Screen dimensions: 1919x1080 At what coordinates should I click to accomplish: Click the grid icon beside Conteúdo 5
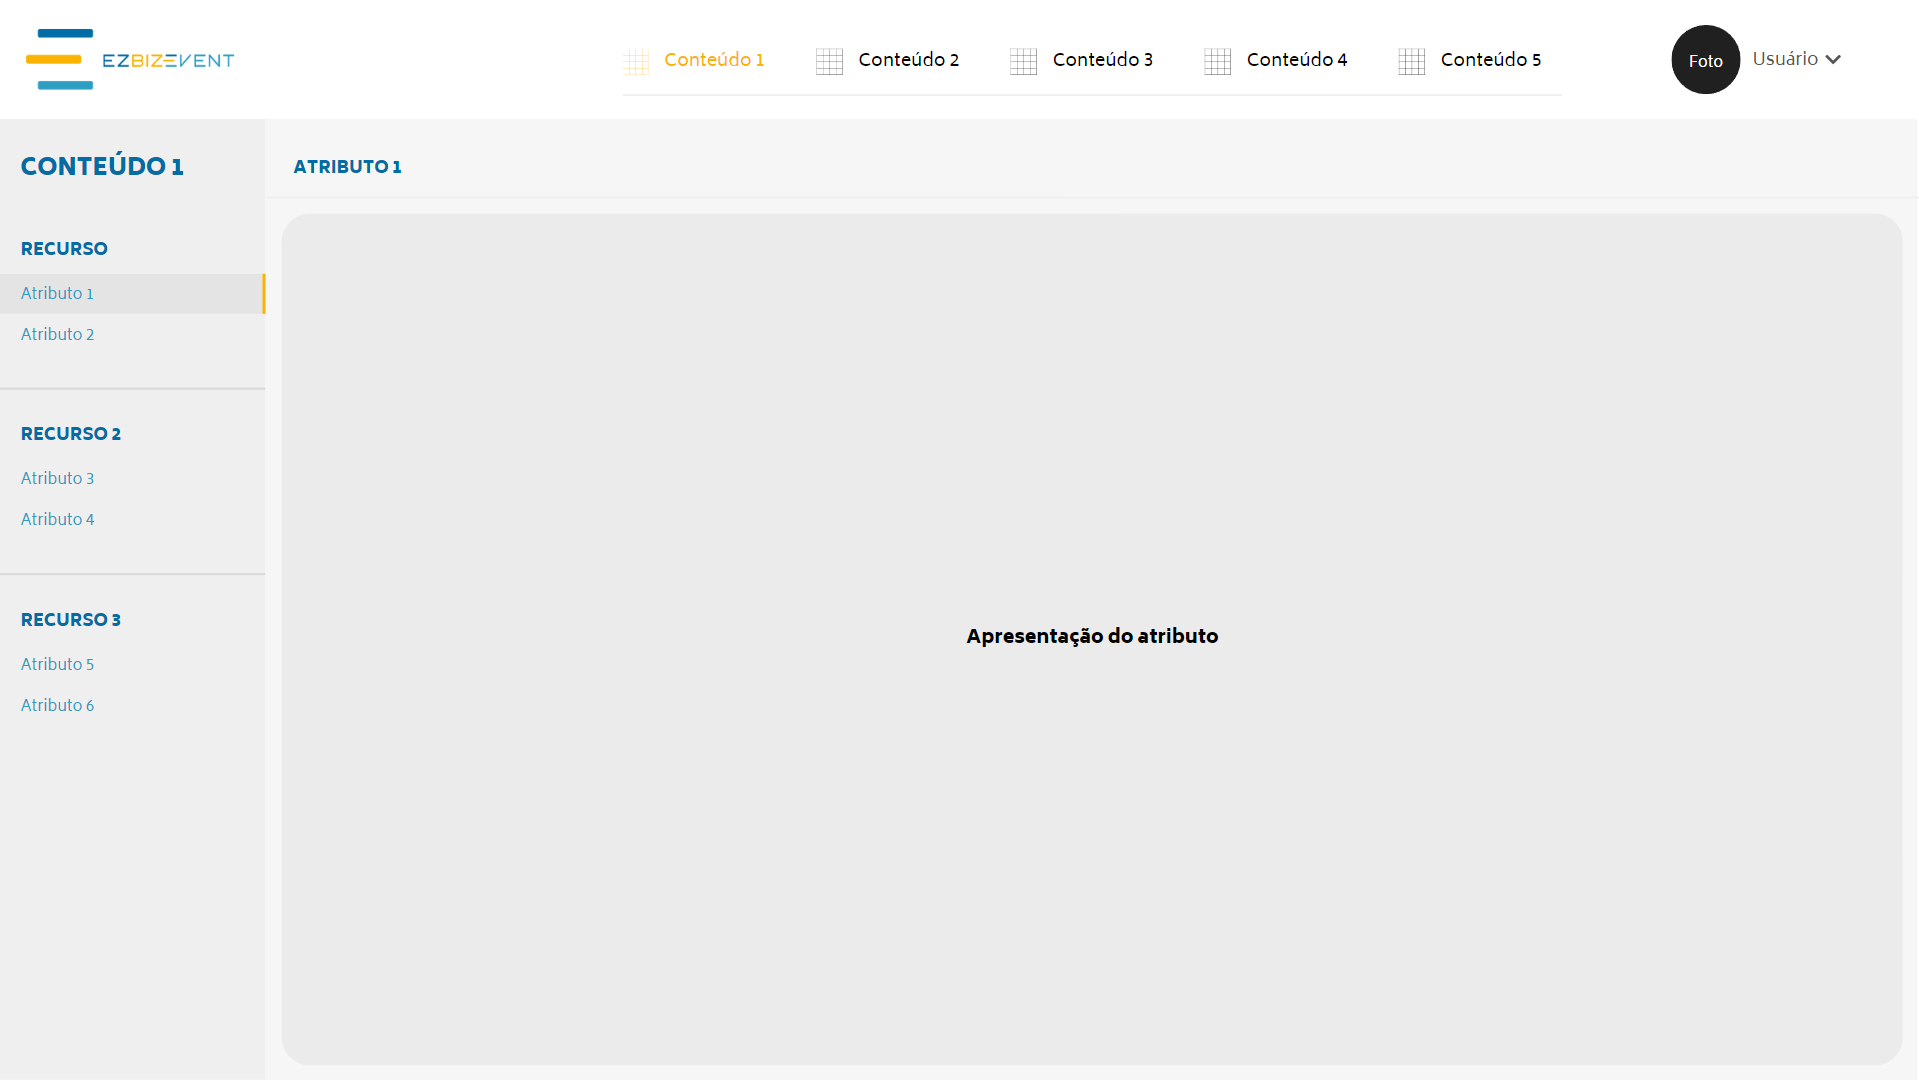(x=1412, y=61)
